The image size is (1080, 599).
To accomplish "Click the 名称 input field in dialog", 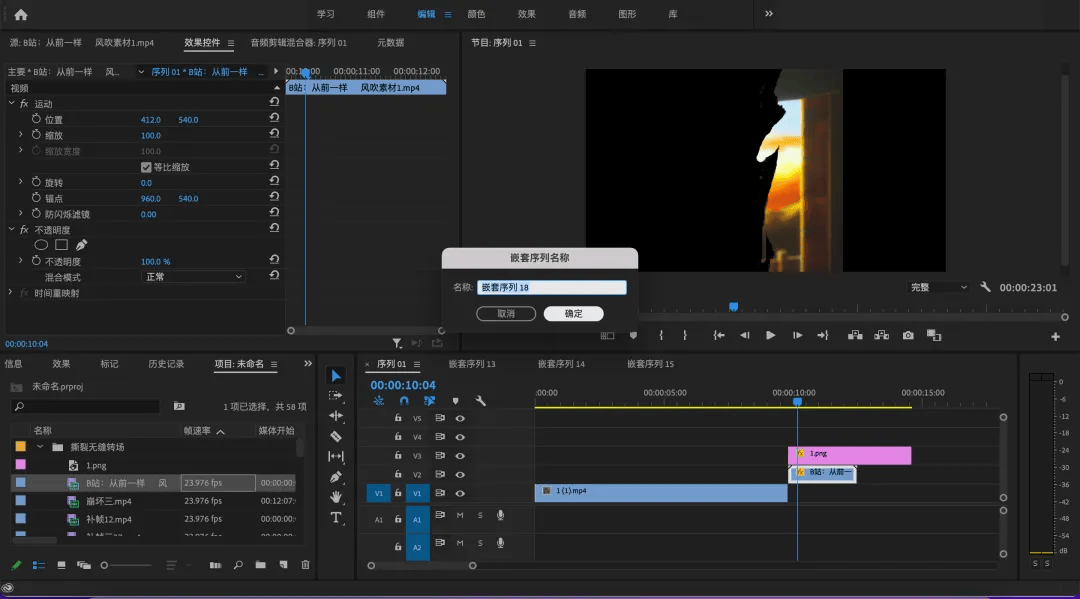I will (552, 287).
